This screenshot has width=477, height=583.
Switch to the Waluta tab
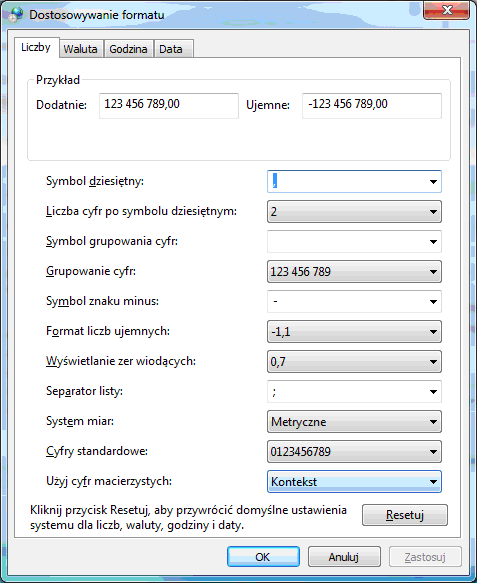coord(80,49)
